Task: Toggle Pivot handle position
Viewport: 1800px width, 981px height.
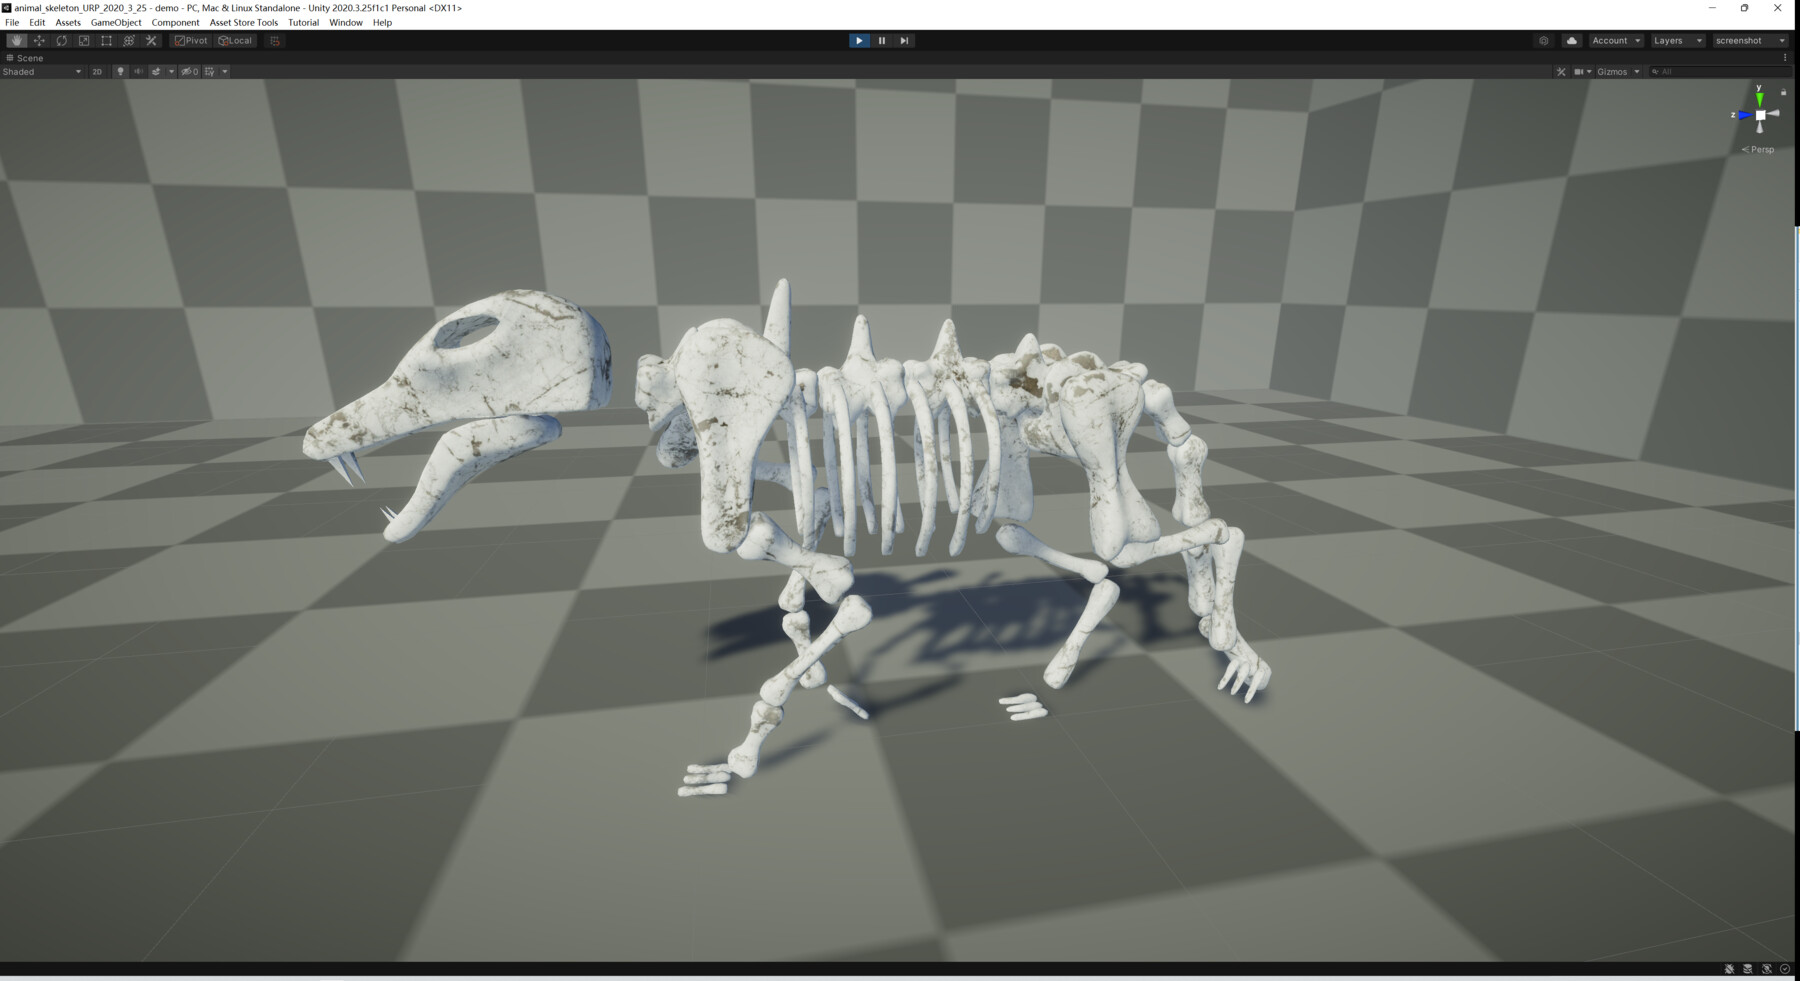Action: pos(190,40)
